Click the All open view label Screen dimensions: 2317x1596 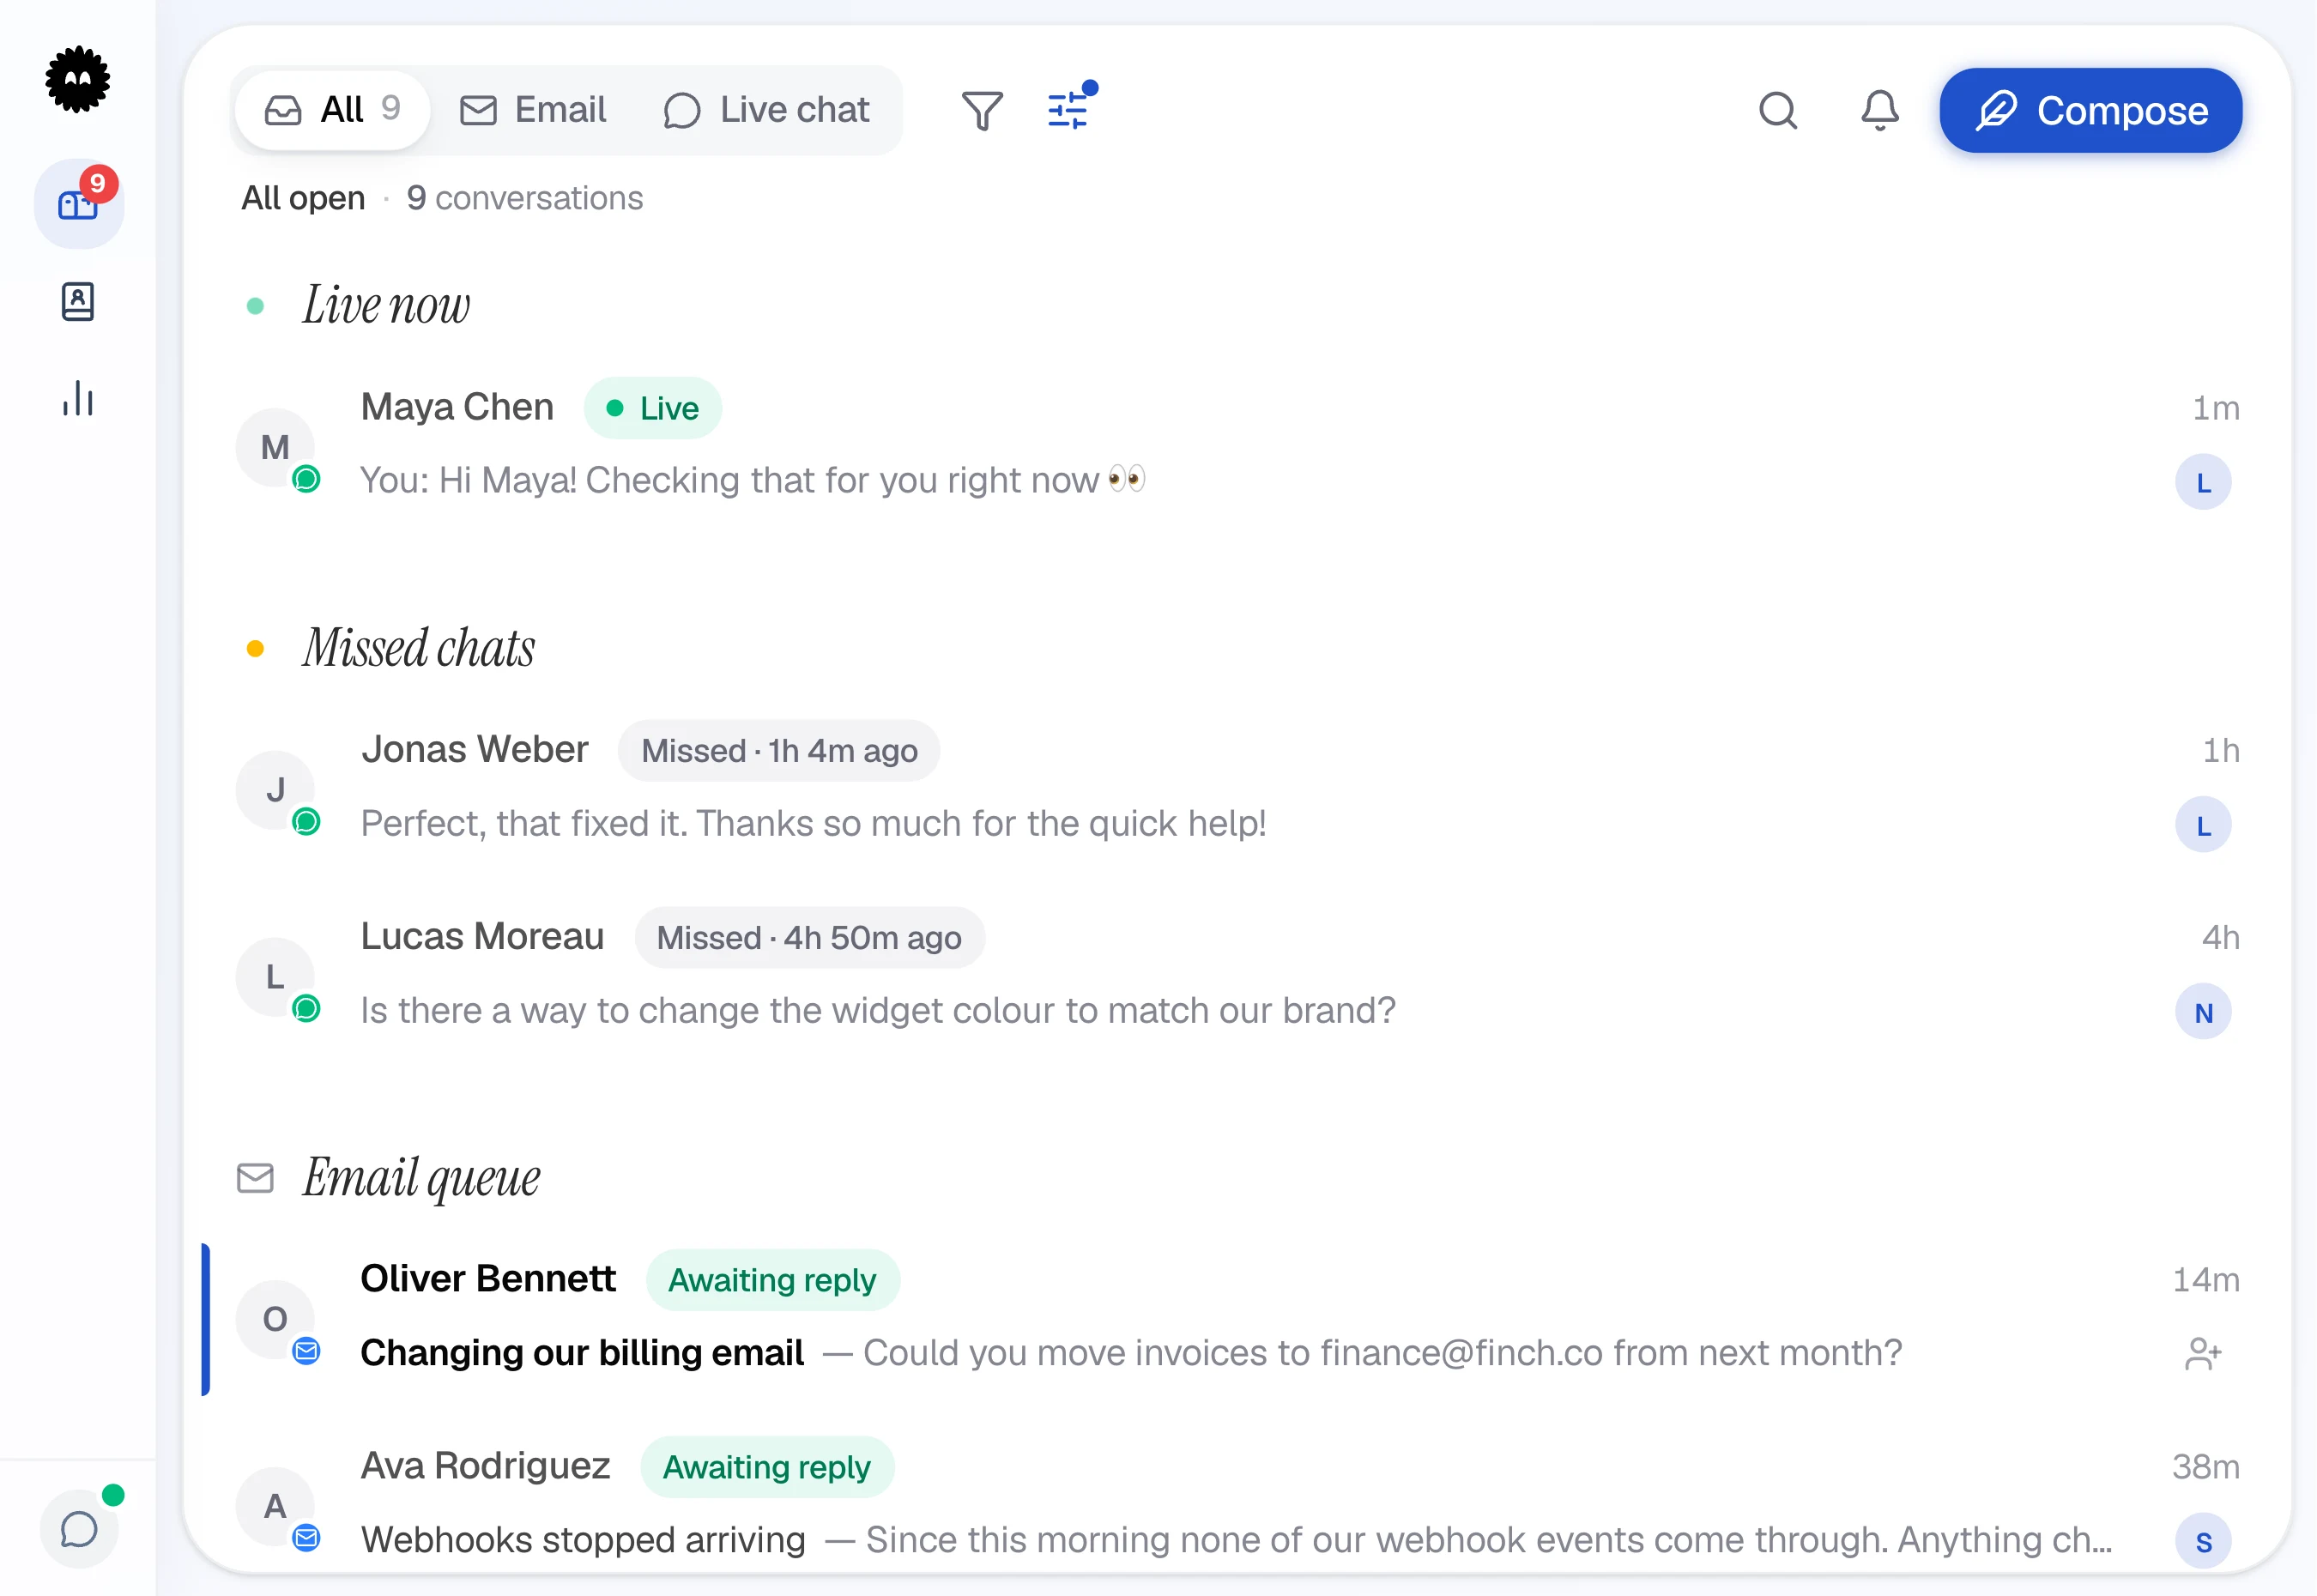point(303,198)
